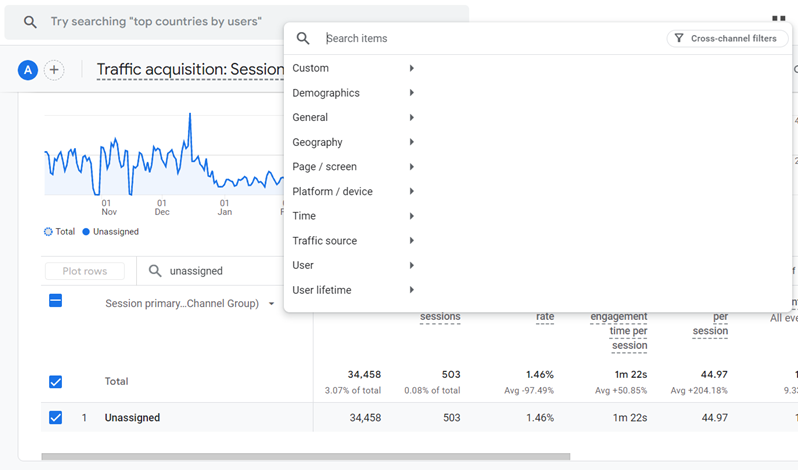798x470 pixels.
Task: Click the Avg +204.18% text
Action: pos(699,391)
